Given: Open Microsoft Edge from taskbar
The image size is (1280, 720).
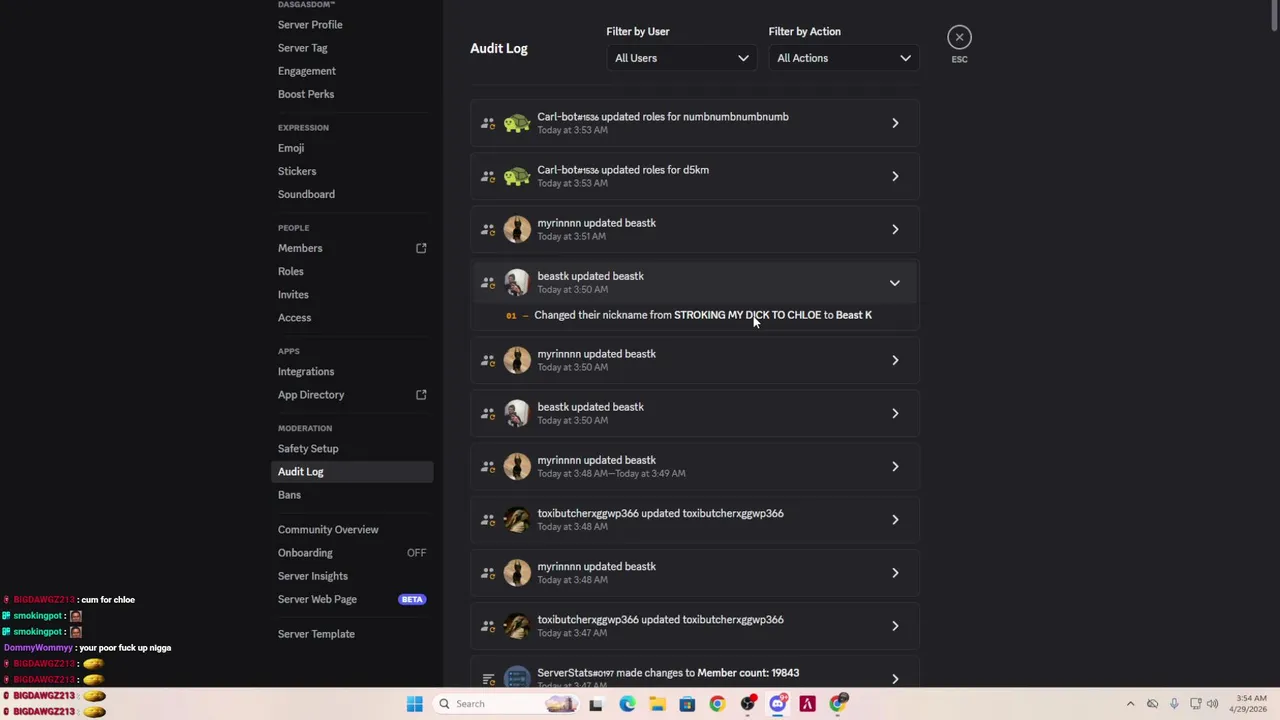Looking at the screenshot, I should [627, 704].
